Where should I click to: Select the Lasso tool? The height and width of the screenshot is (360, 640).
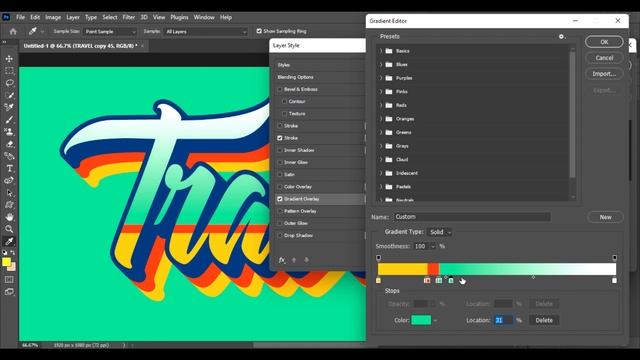point(9,83)
